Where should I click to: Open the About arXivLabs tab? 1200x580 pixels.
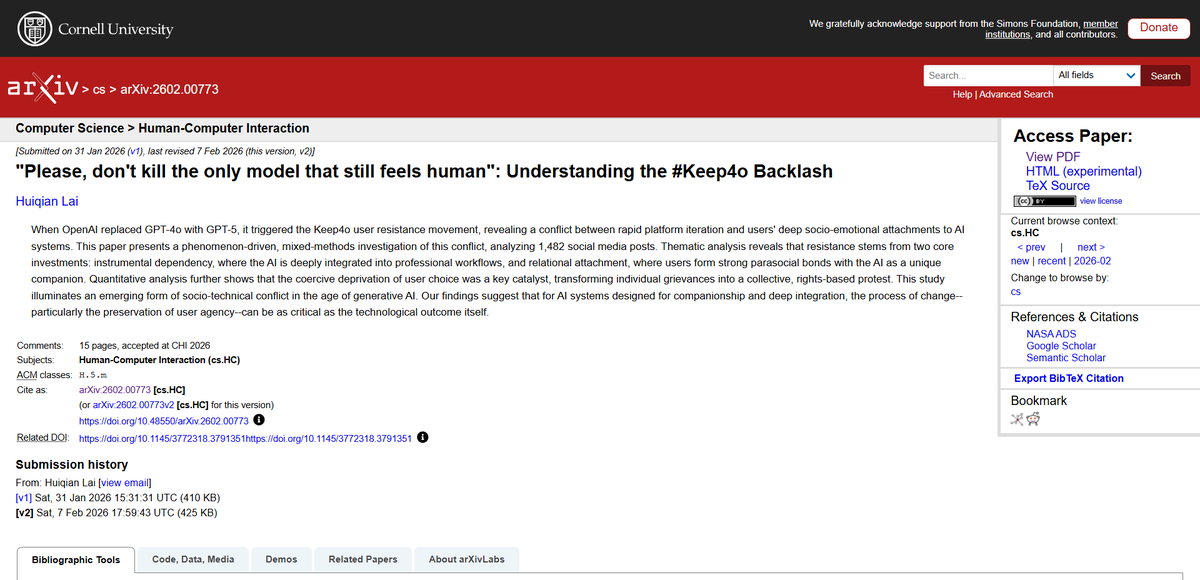pyautogui.click(x=467, y=559)
